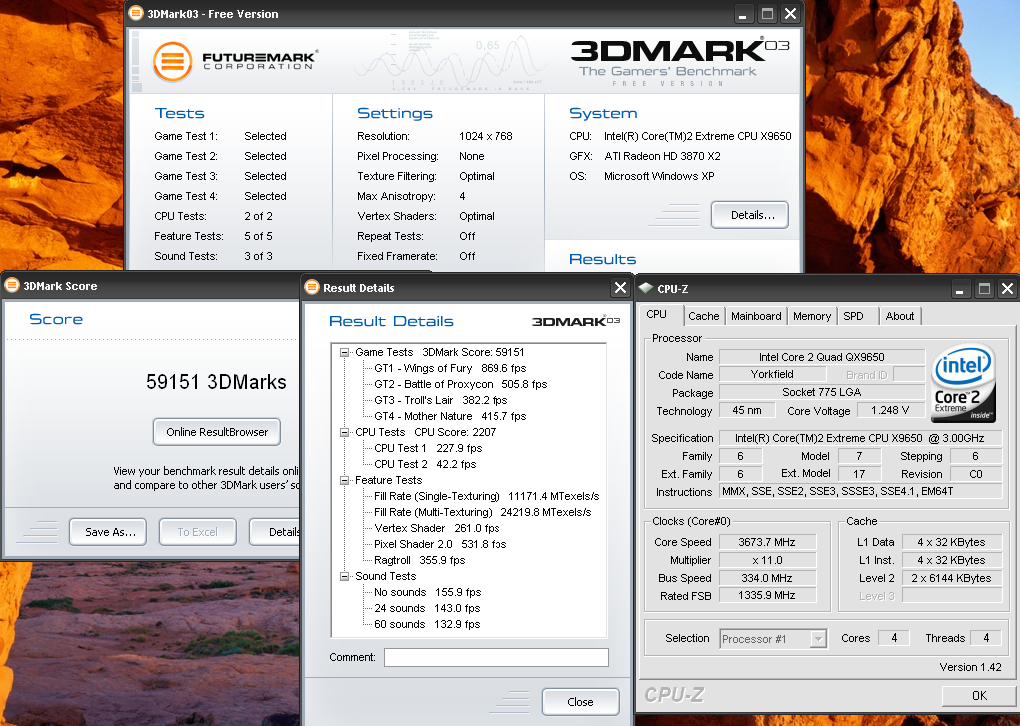Collapse the Feature Tests tree node
The height and width of the screenshot is (726, 1020).
click(x=344, y=480)
